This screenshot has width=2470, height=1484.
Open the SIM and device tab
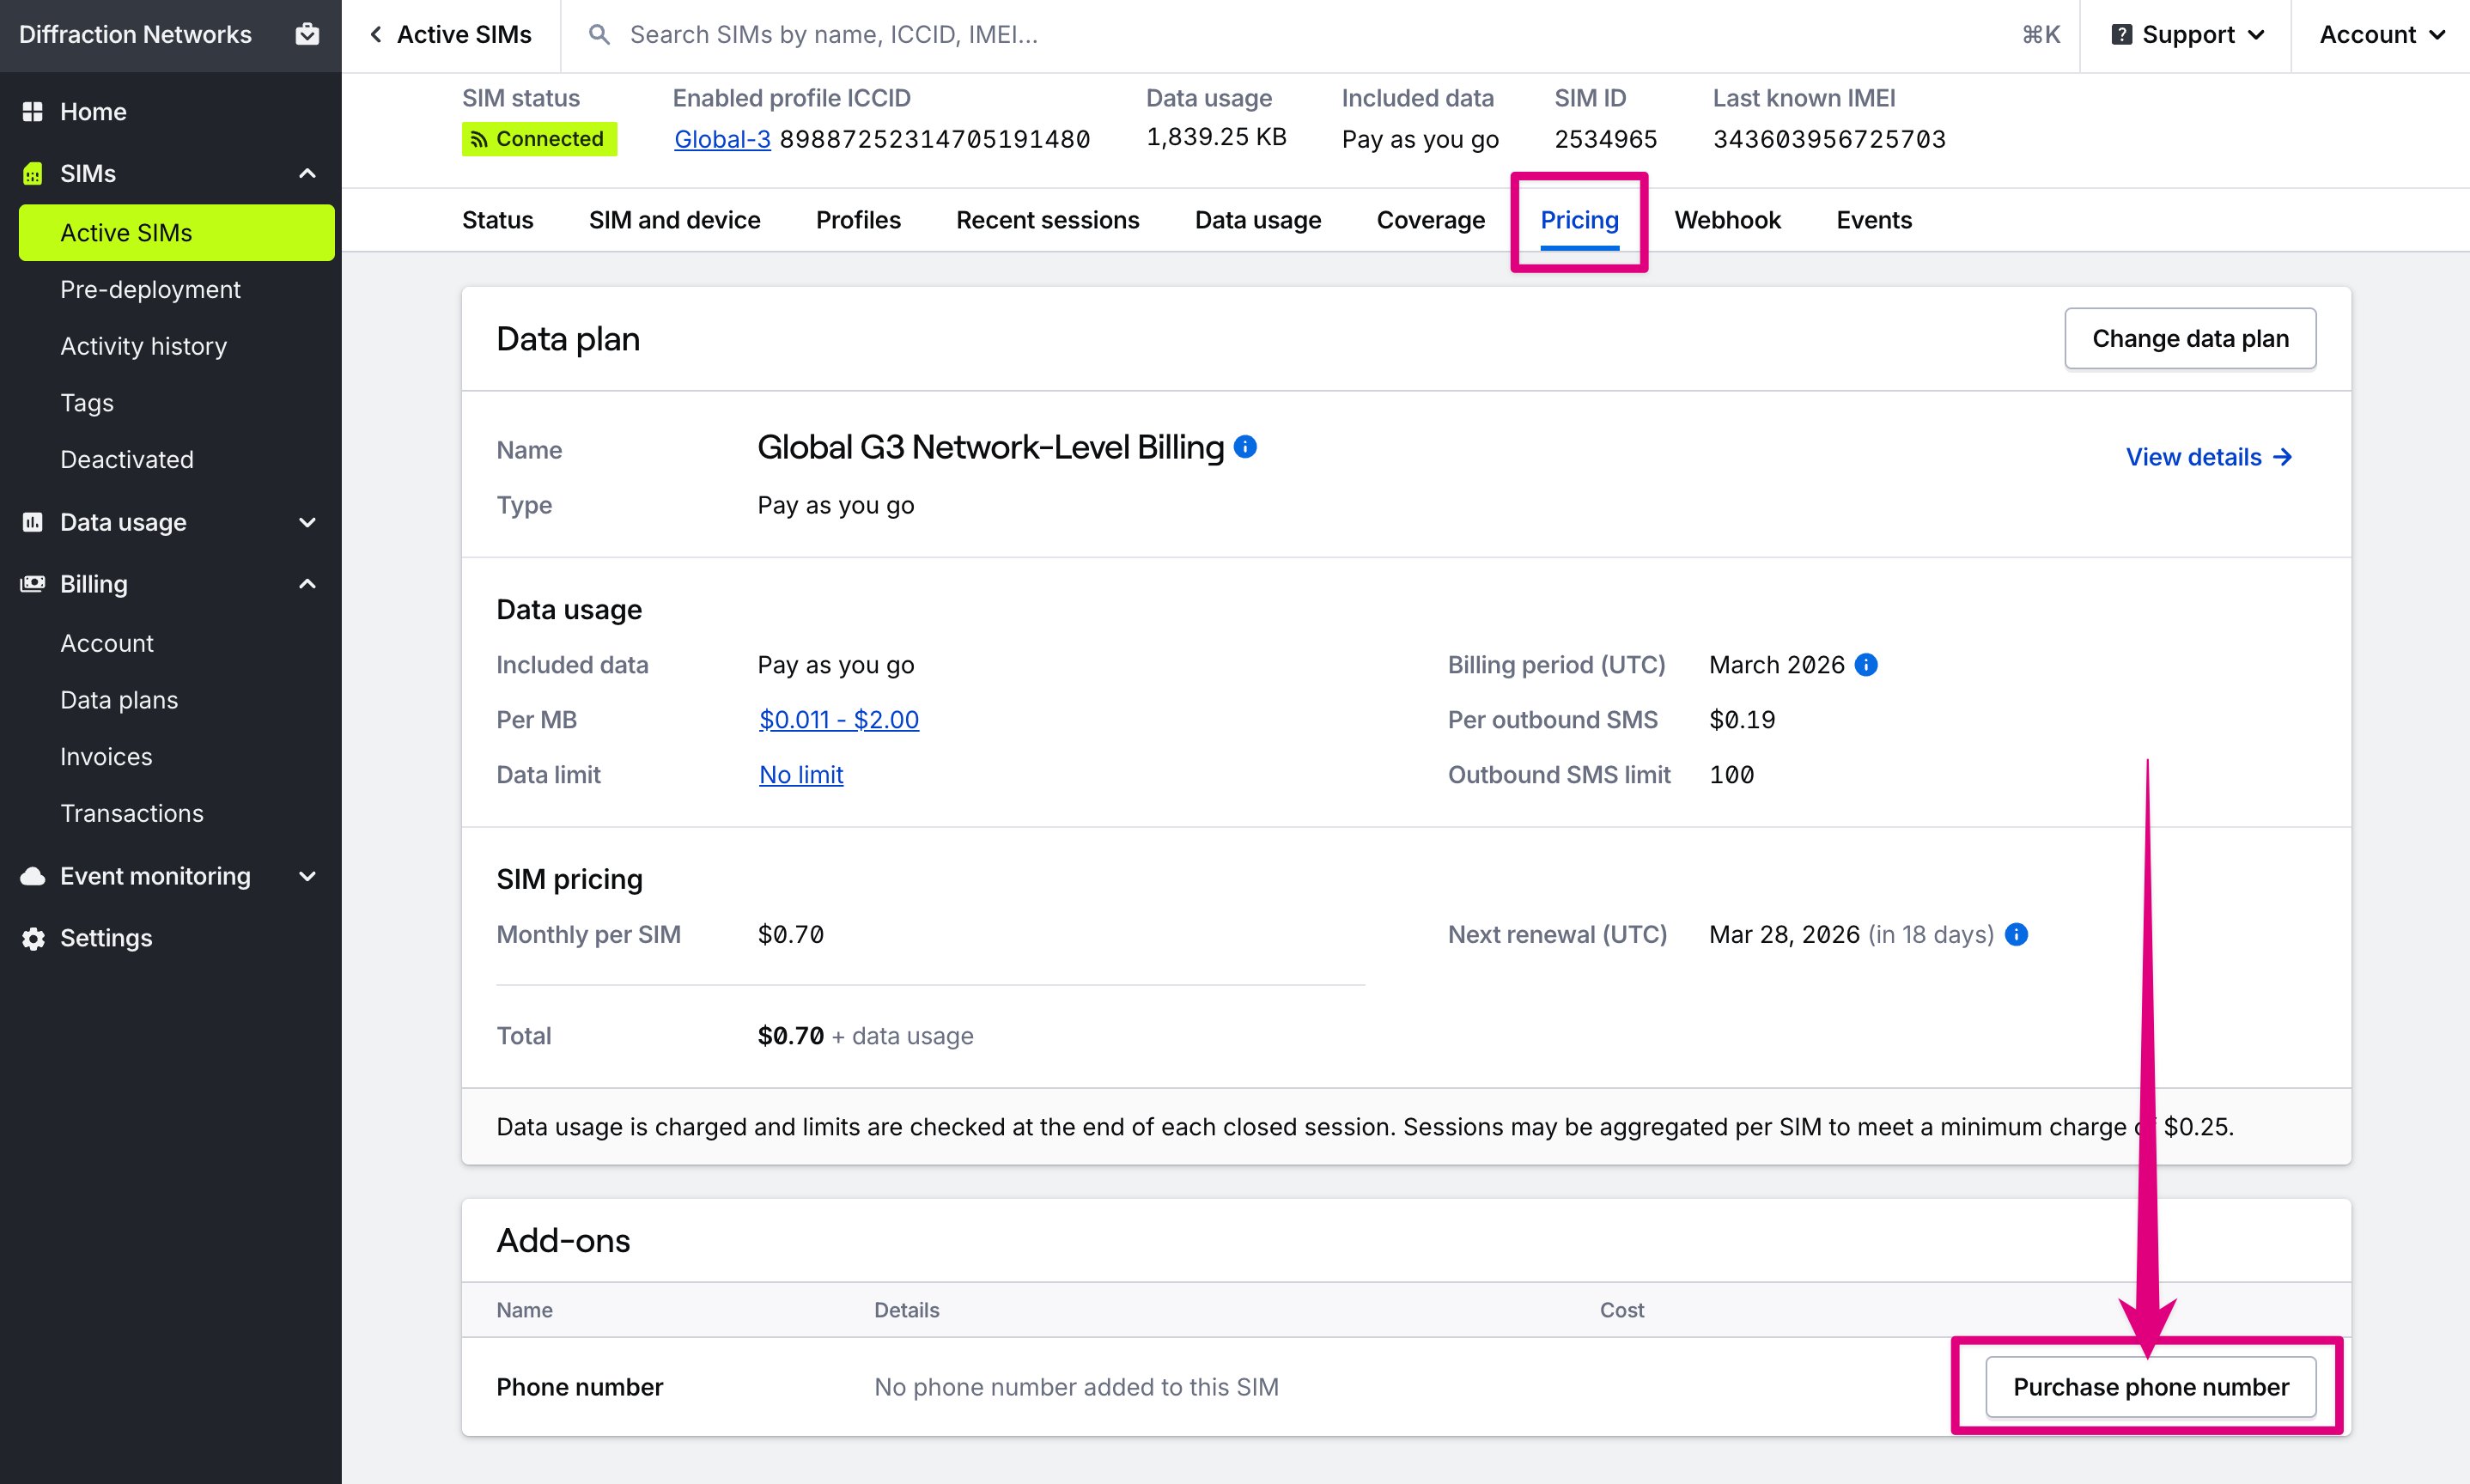pos(674,220)
